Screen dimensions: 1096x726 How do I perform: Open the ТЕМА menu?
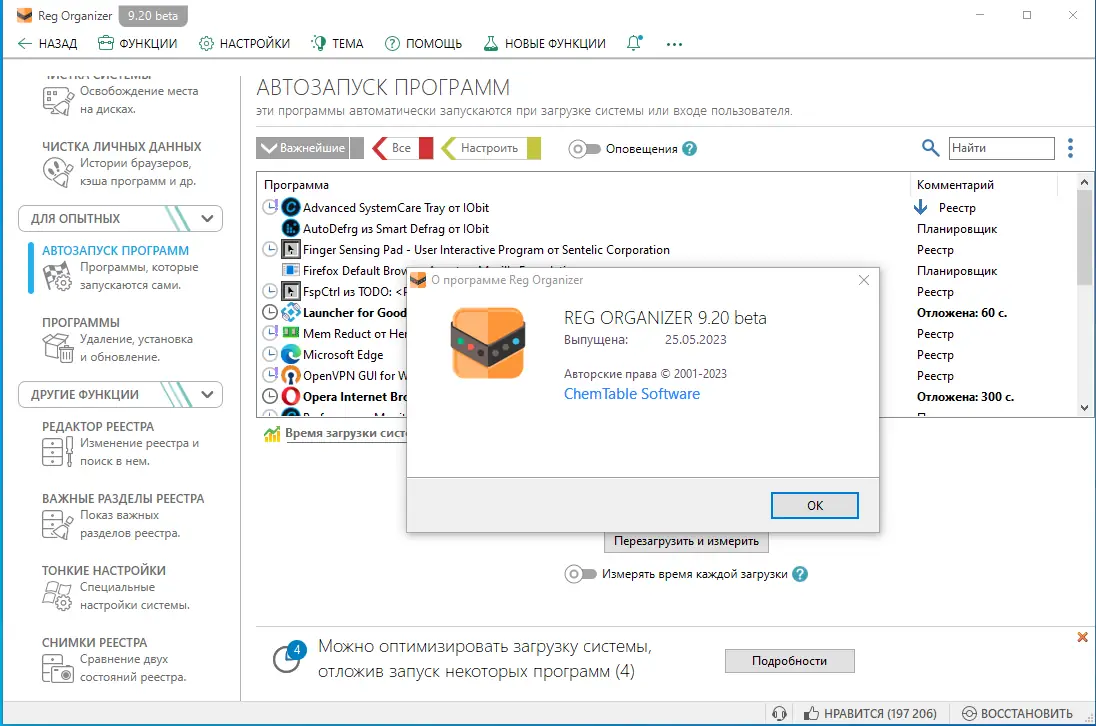338,43
